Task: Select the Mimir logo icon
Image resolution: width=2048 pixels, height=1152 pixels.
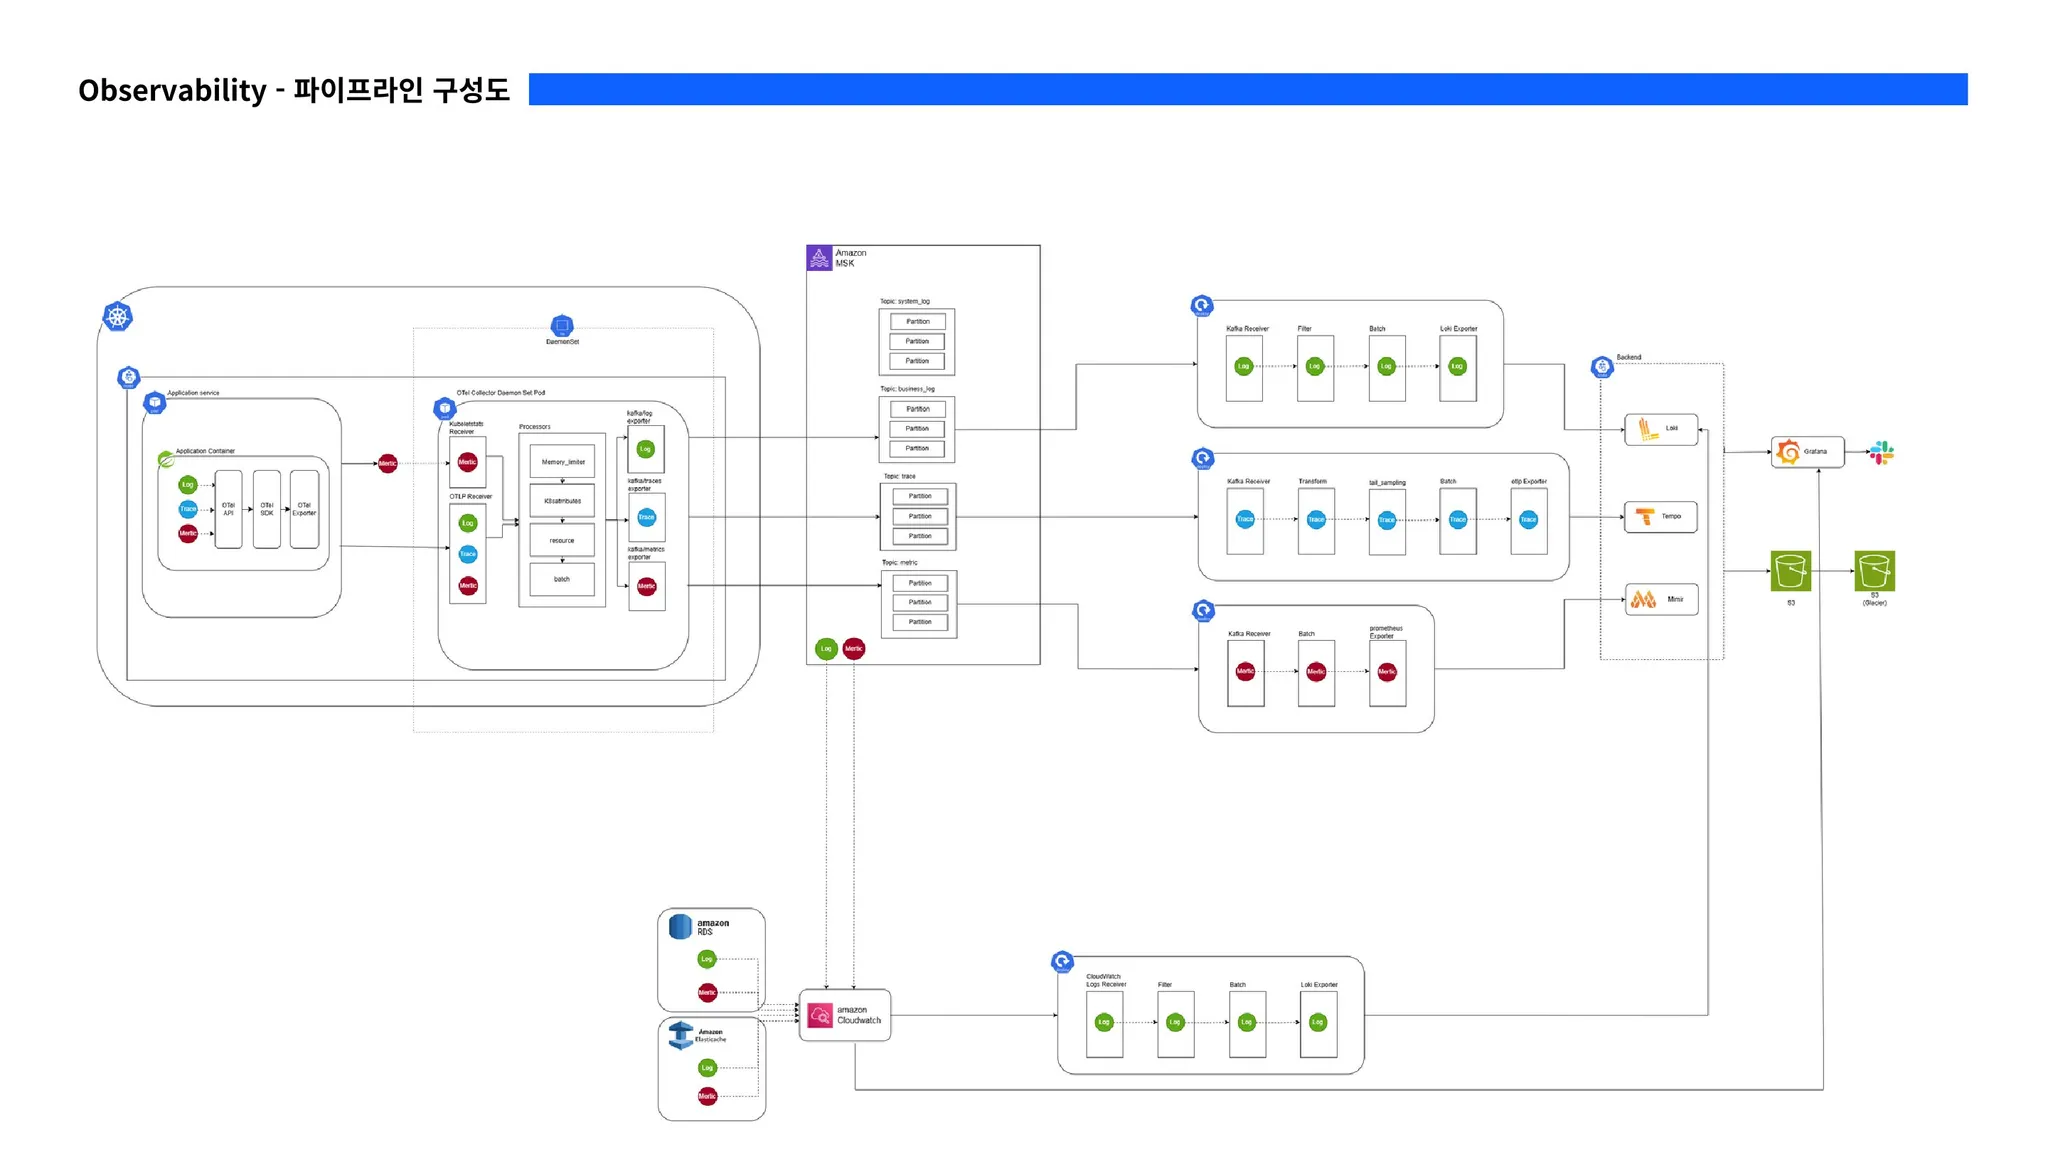Action: click(x=1644, y=599)
